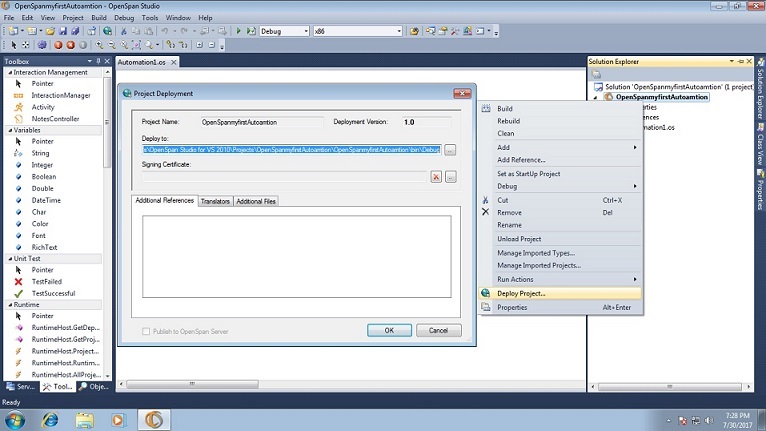This screenshot has height=431, width=766.
Task: Choose Deploy Project... from context menu
Action: (x=560, y=293)
